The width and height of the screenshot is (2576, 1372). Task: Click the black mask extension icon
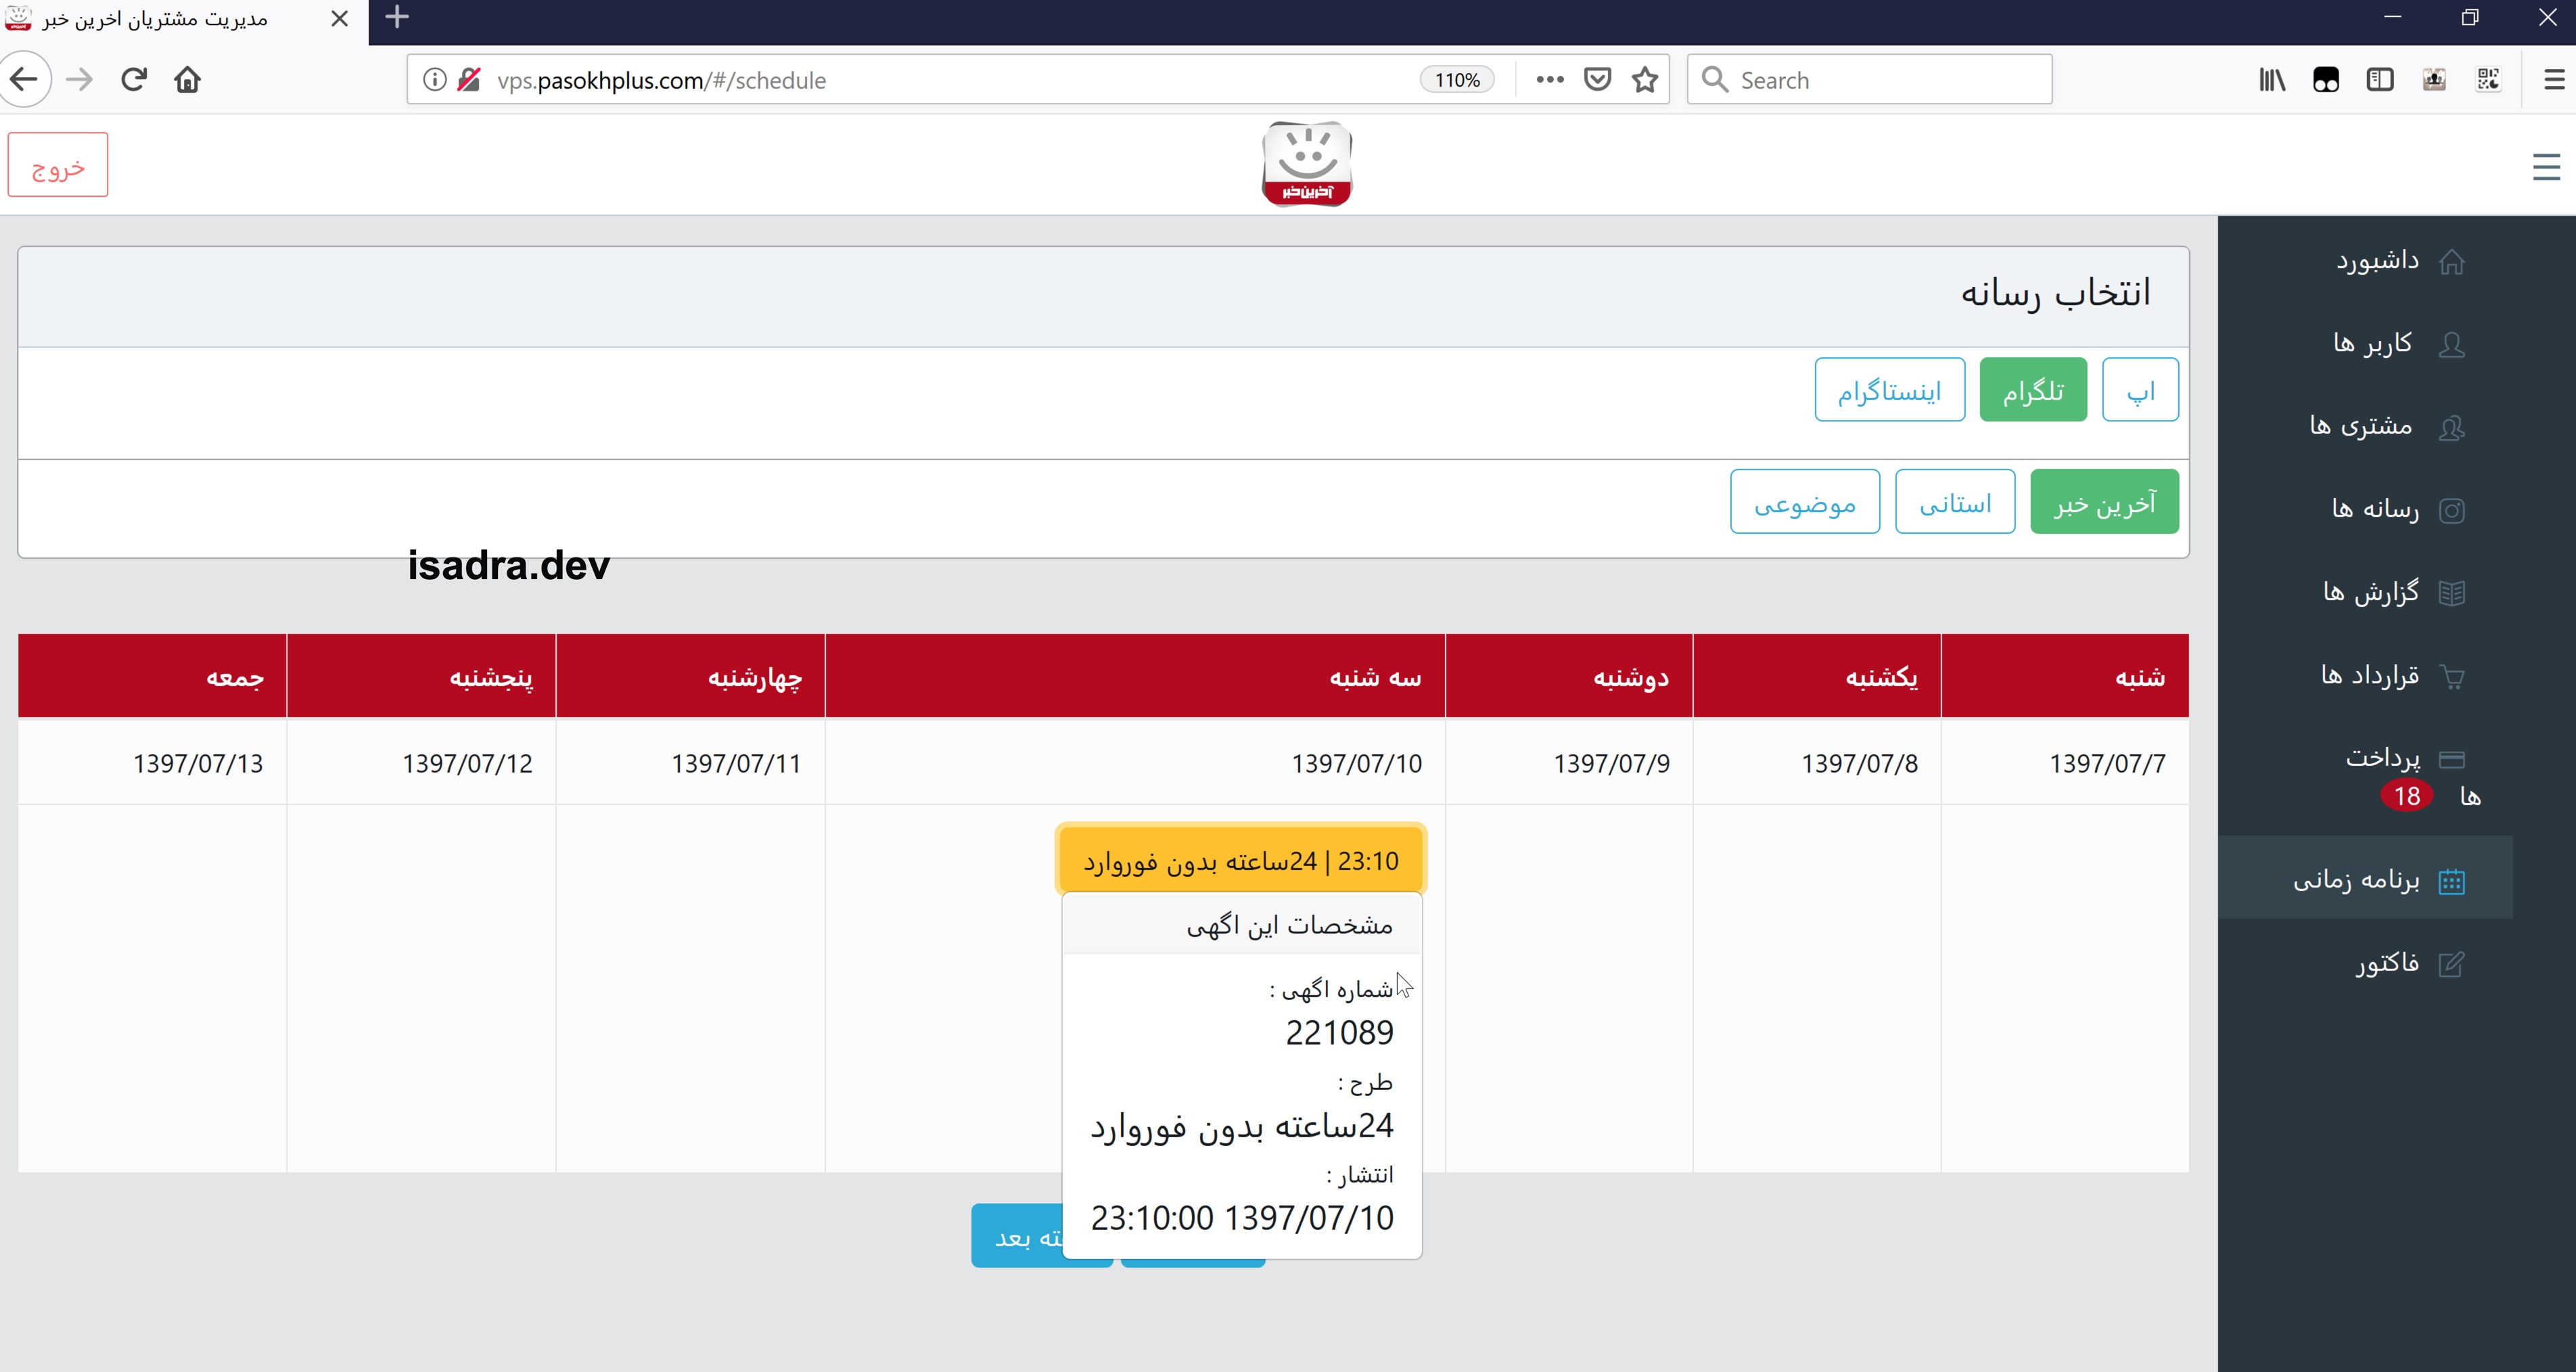point(2326,80)
